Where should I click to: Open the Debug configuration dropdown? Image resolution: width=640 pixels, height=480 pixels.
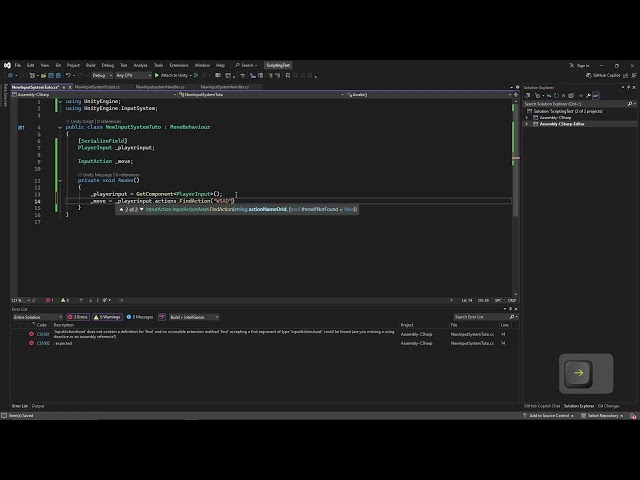pyautogui.click(x=102, y=76)
